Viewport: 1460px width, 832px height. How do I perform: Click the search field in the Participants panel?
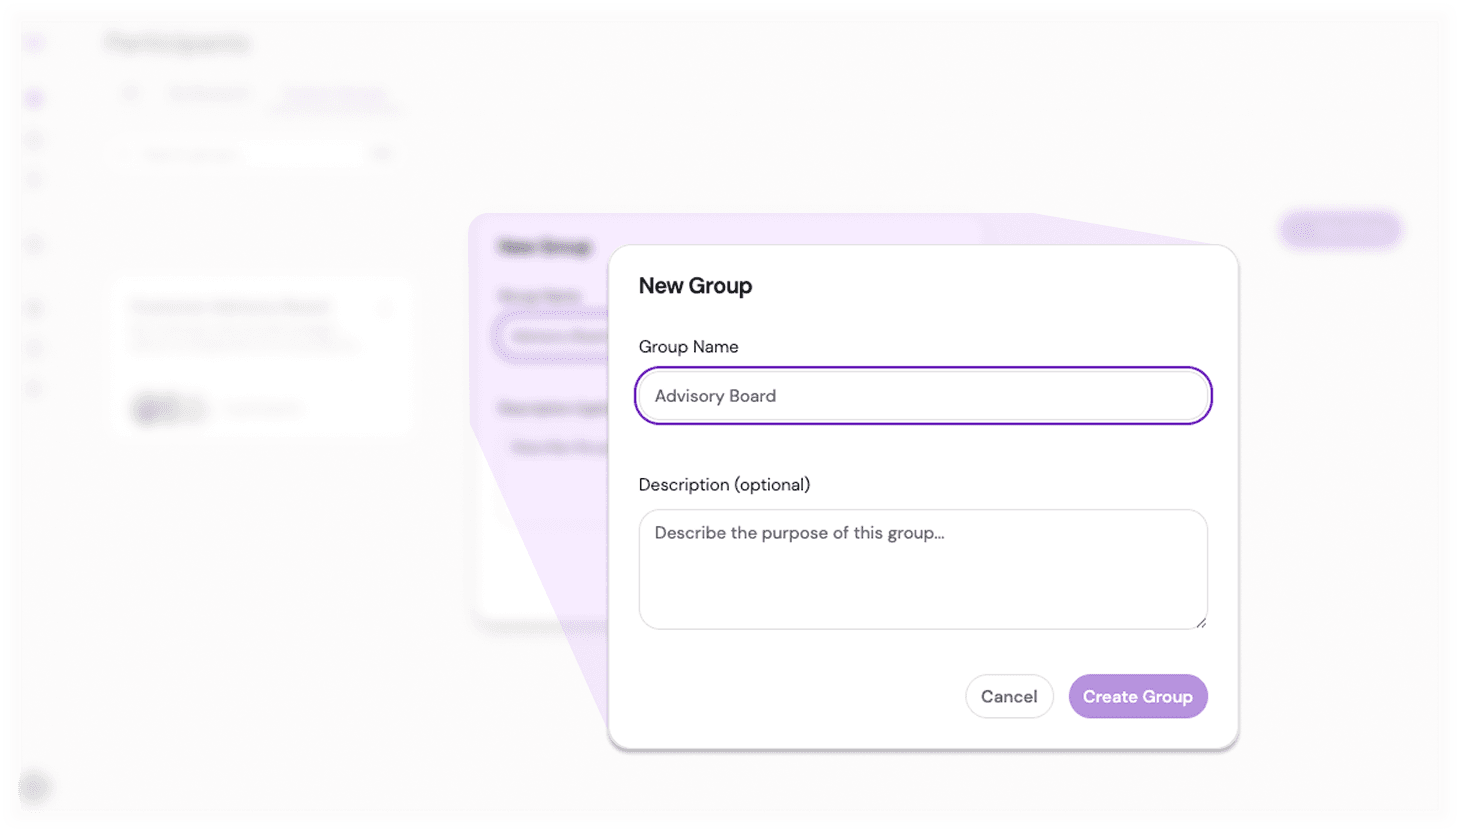click(x=250, y=153)
